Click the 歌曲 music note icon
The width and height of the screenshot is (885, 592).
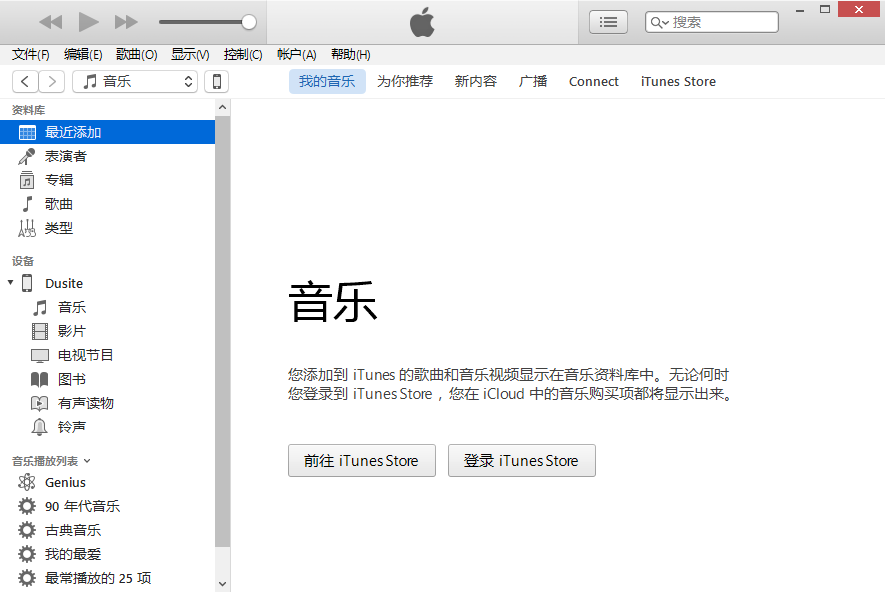[x=27, y=204]
